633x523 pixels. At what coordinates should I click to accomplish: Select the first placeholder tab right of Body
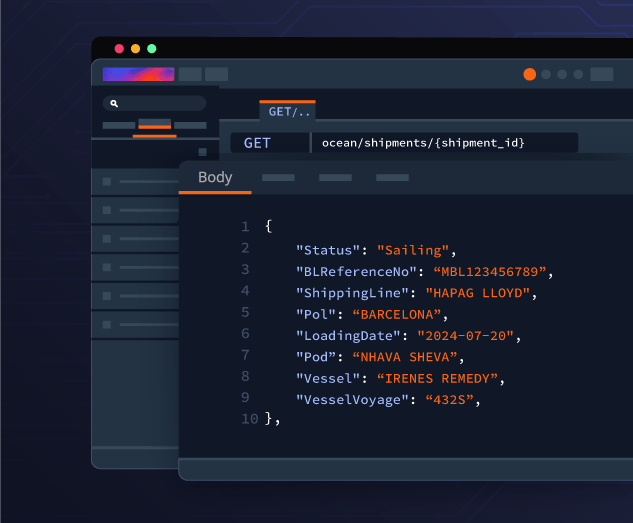tap(278, 178)
